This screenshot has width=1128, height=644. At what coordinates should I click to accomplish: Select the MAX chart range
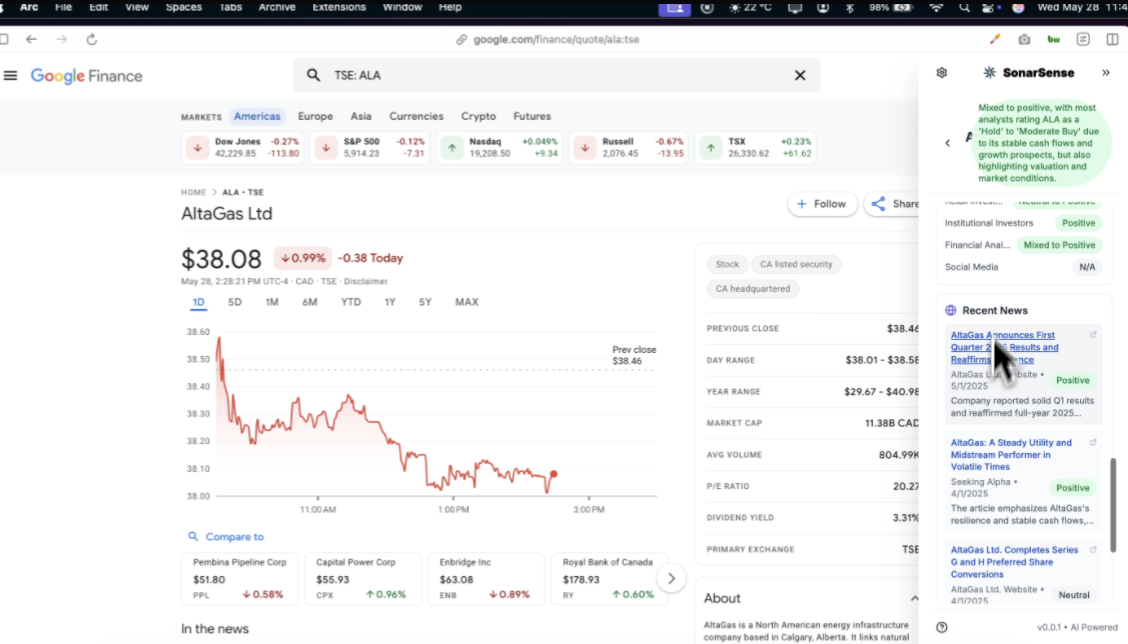pos(467,302)
